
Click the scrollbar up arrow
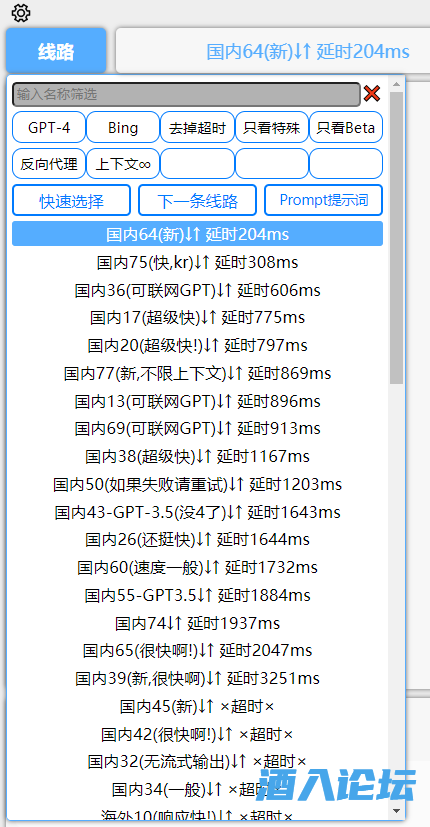pyautogui.click(x=397, y=84)
